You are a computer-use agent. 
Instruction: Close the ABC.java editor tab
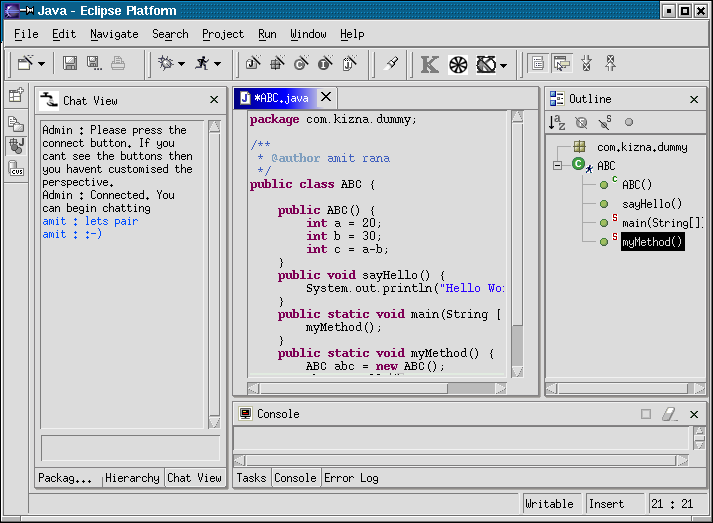click(326, 97)
